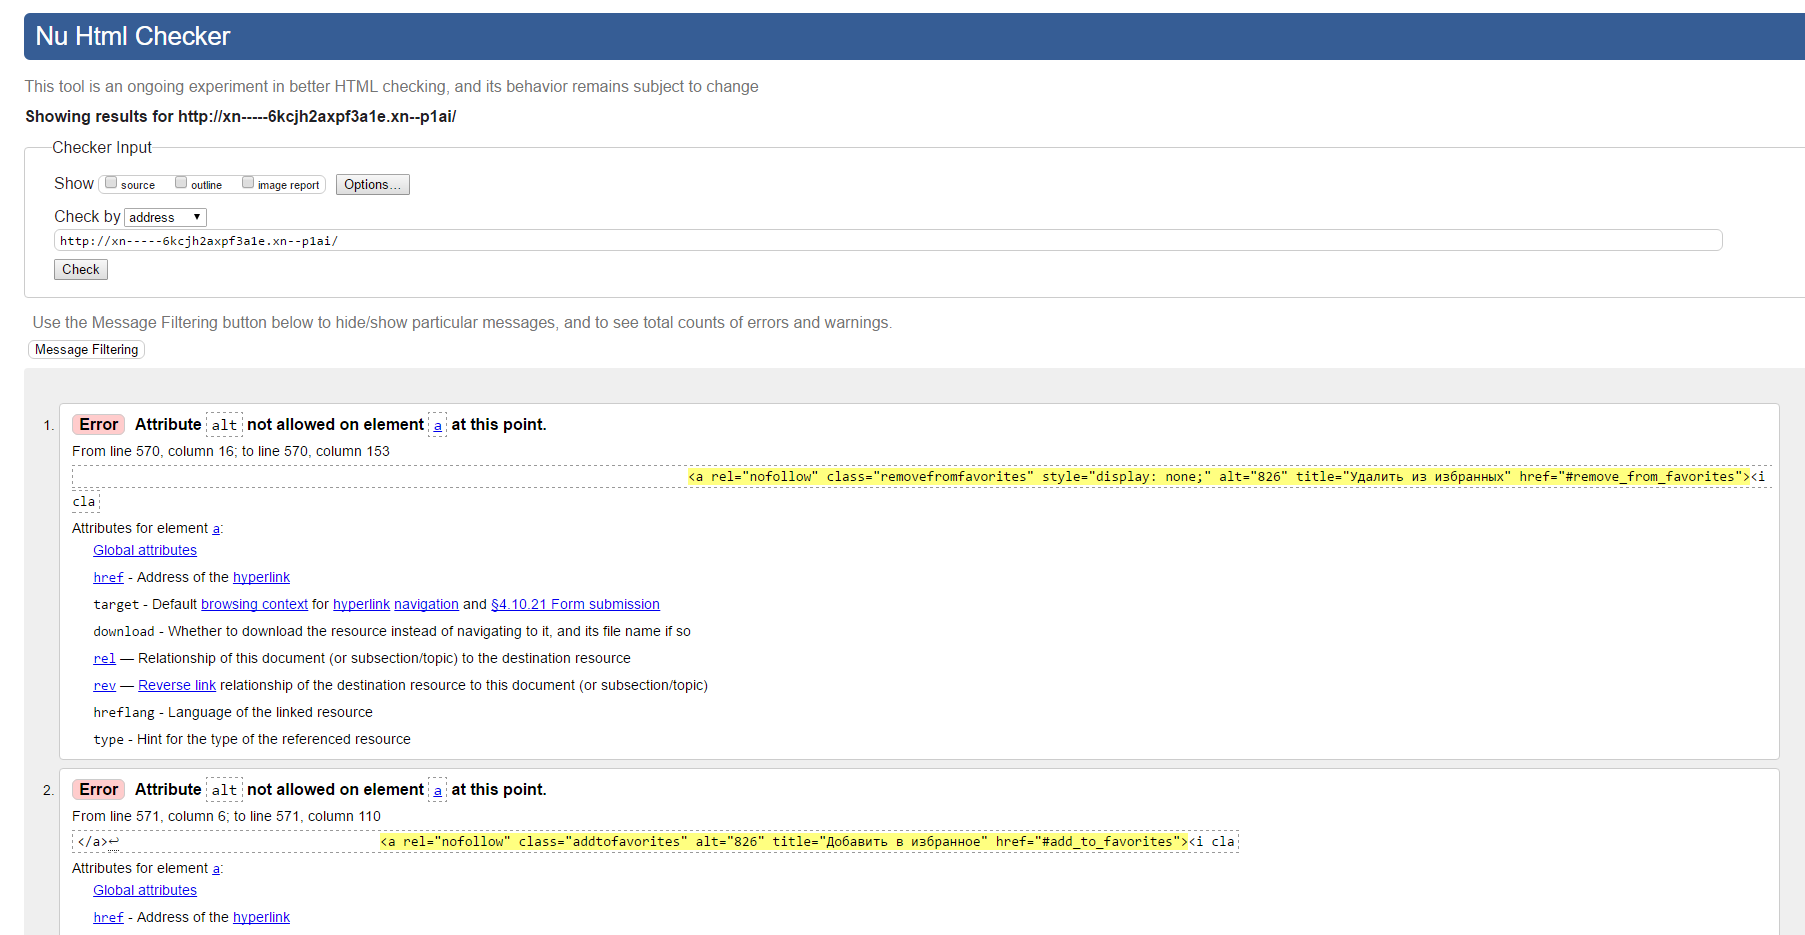Click the 'Showing results for' URL text
This screenshot has width=1805, height=935.
tap(317, 117)
